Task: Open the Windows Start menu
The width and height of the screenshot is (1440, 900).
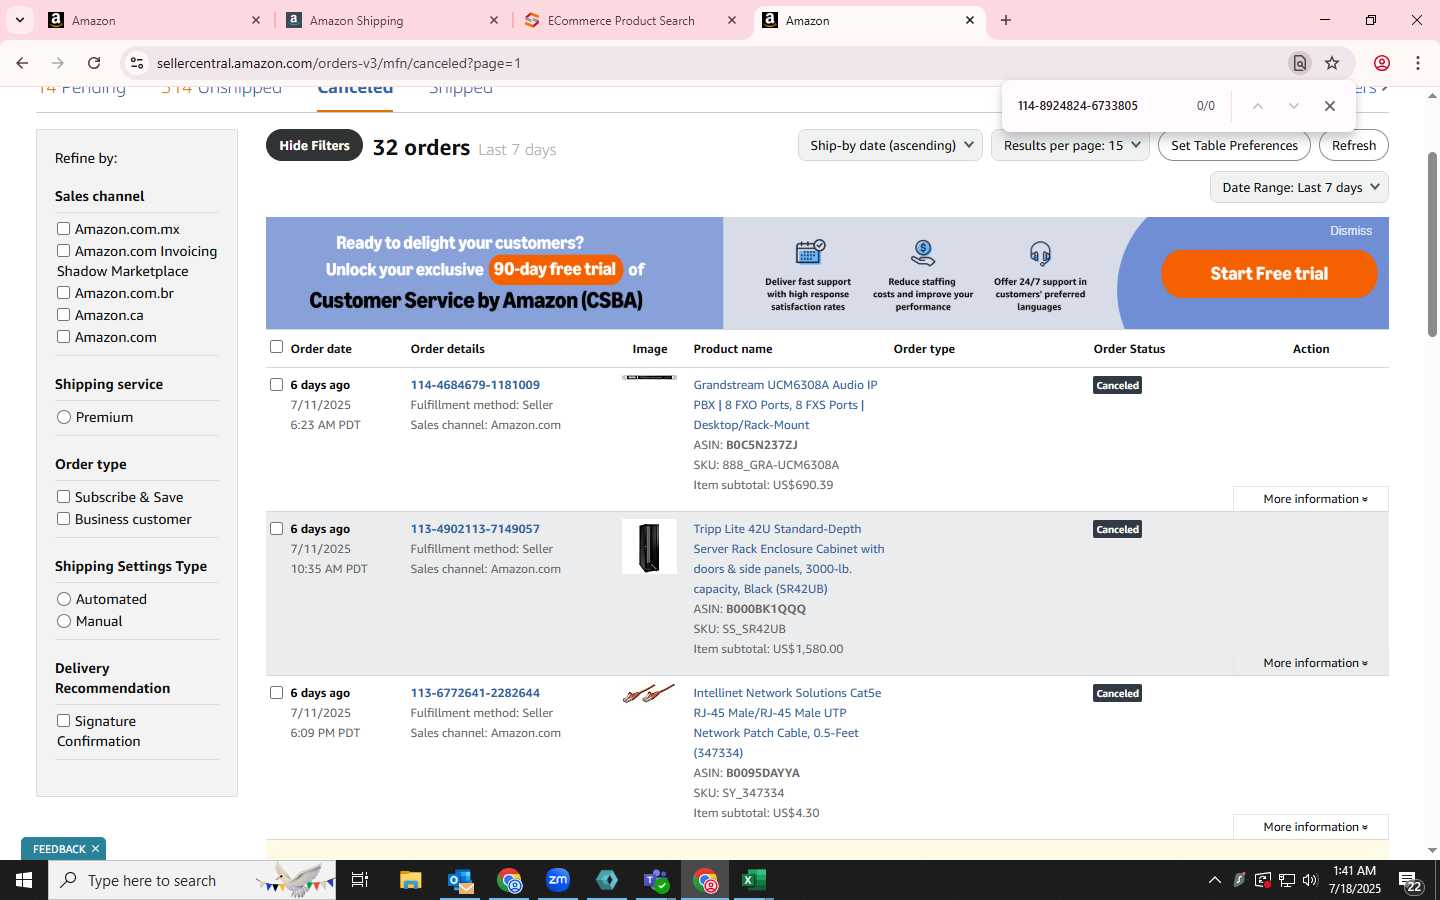Action: coord(24,880)
